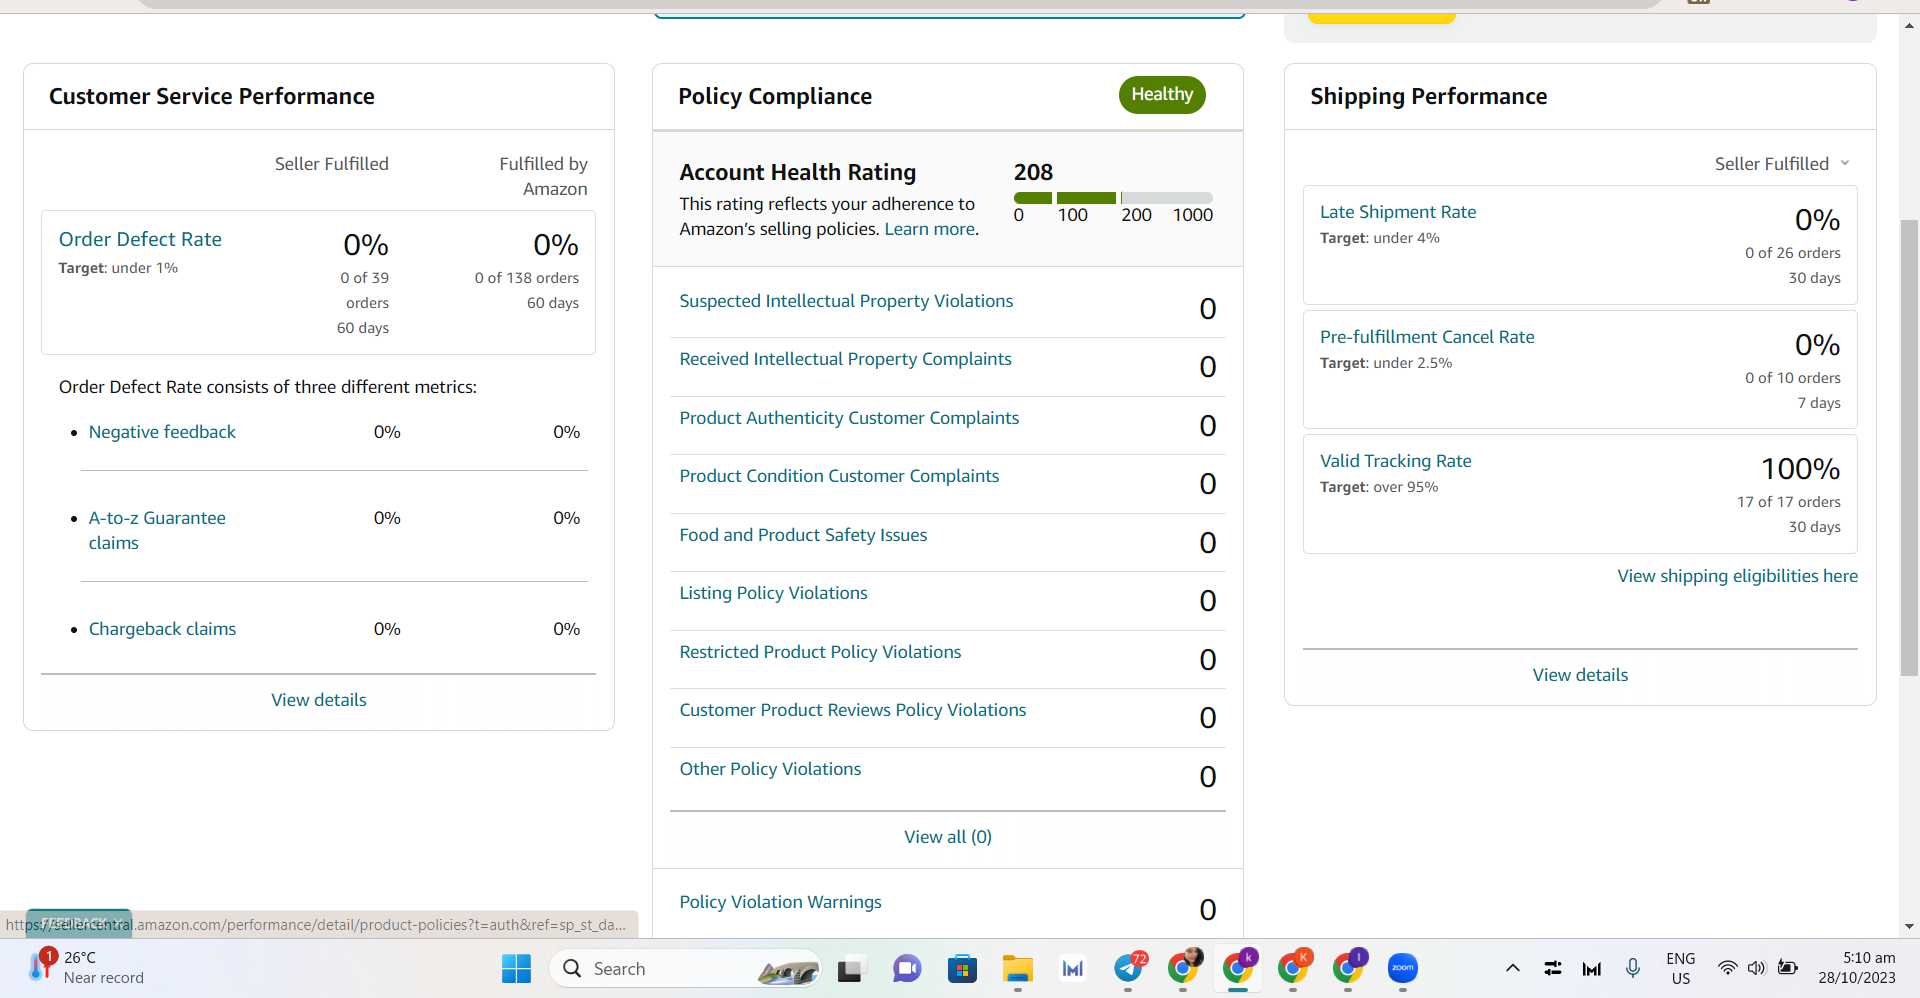The width and height of the screenshot is (1920, 998).
Task: Click the page scrollbar up arrow
Action: pos(1910,26)
